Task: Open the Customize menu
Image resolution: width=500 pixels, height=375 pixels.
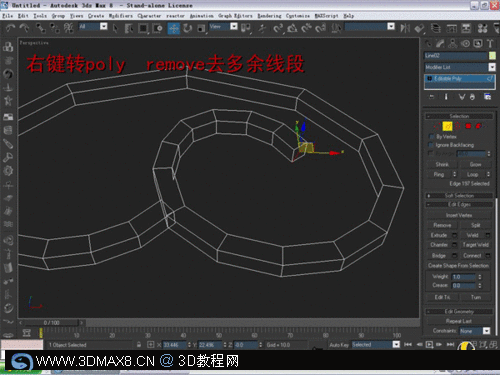Action: point(298,16)
